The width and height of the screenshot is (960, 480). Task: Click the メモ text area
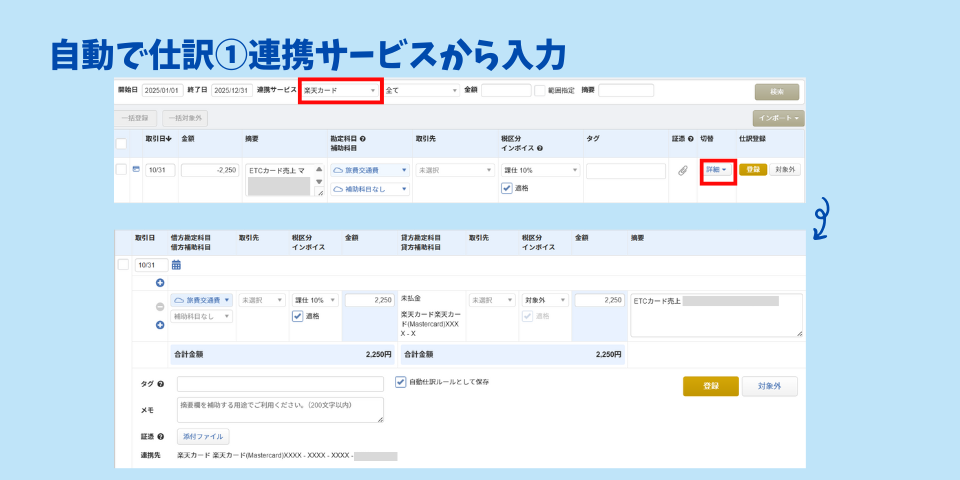point(280,409)
